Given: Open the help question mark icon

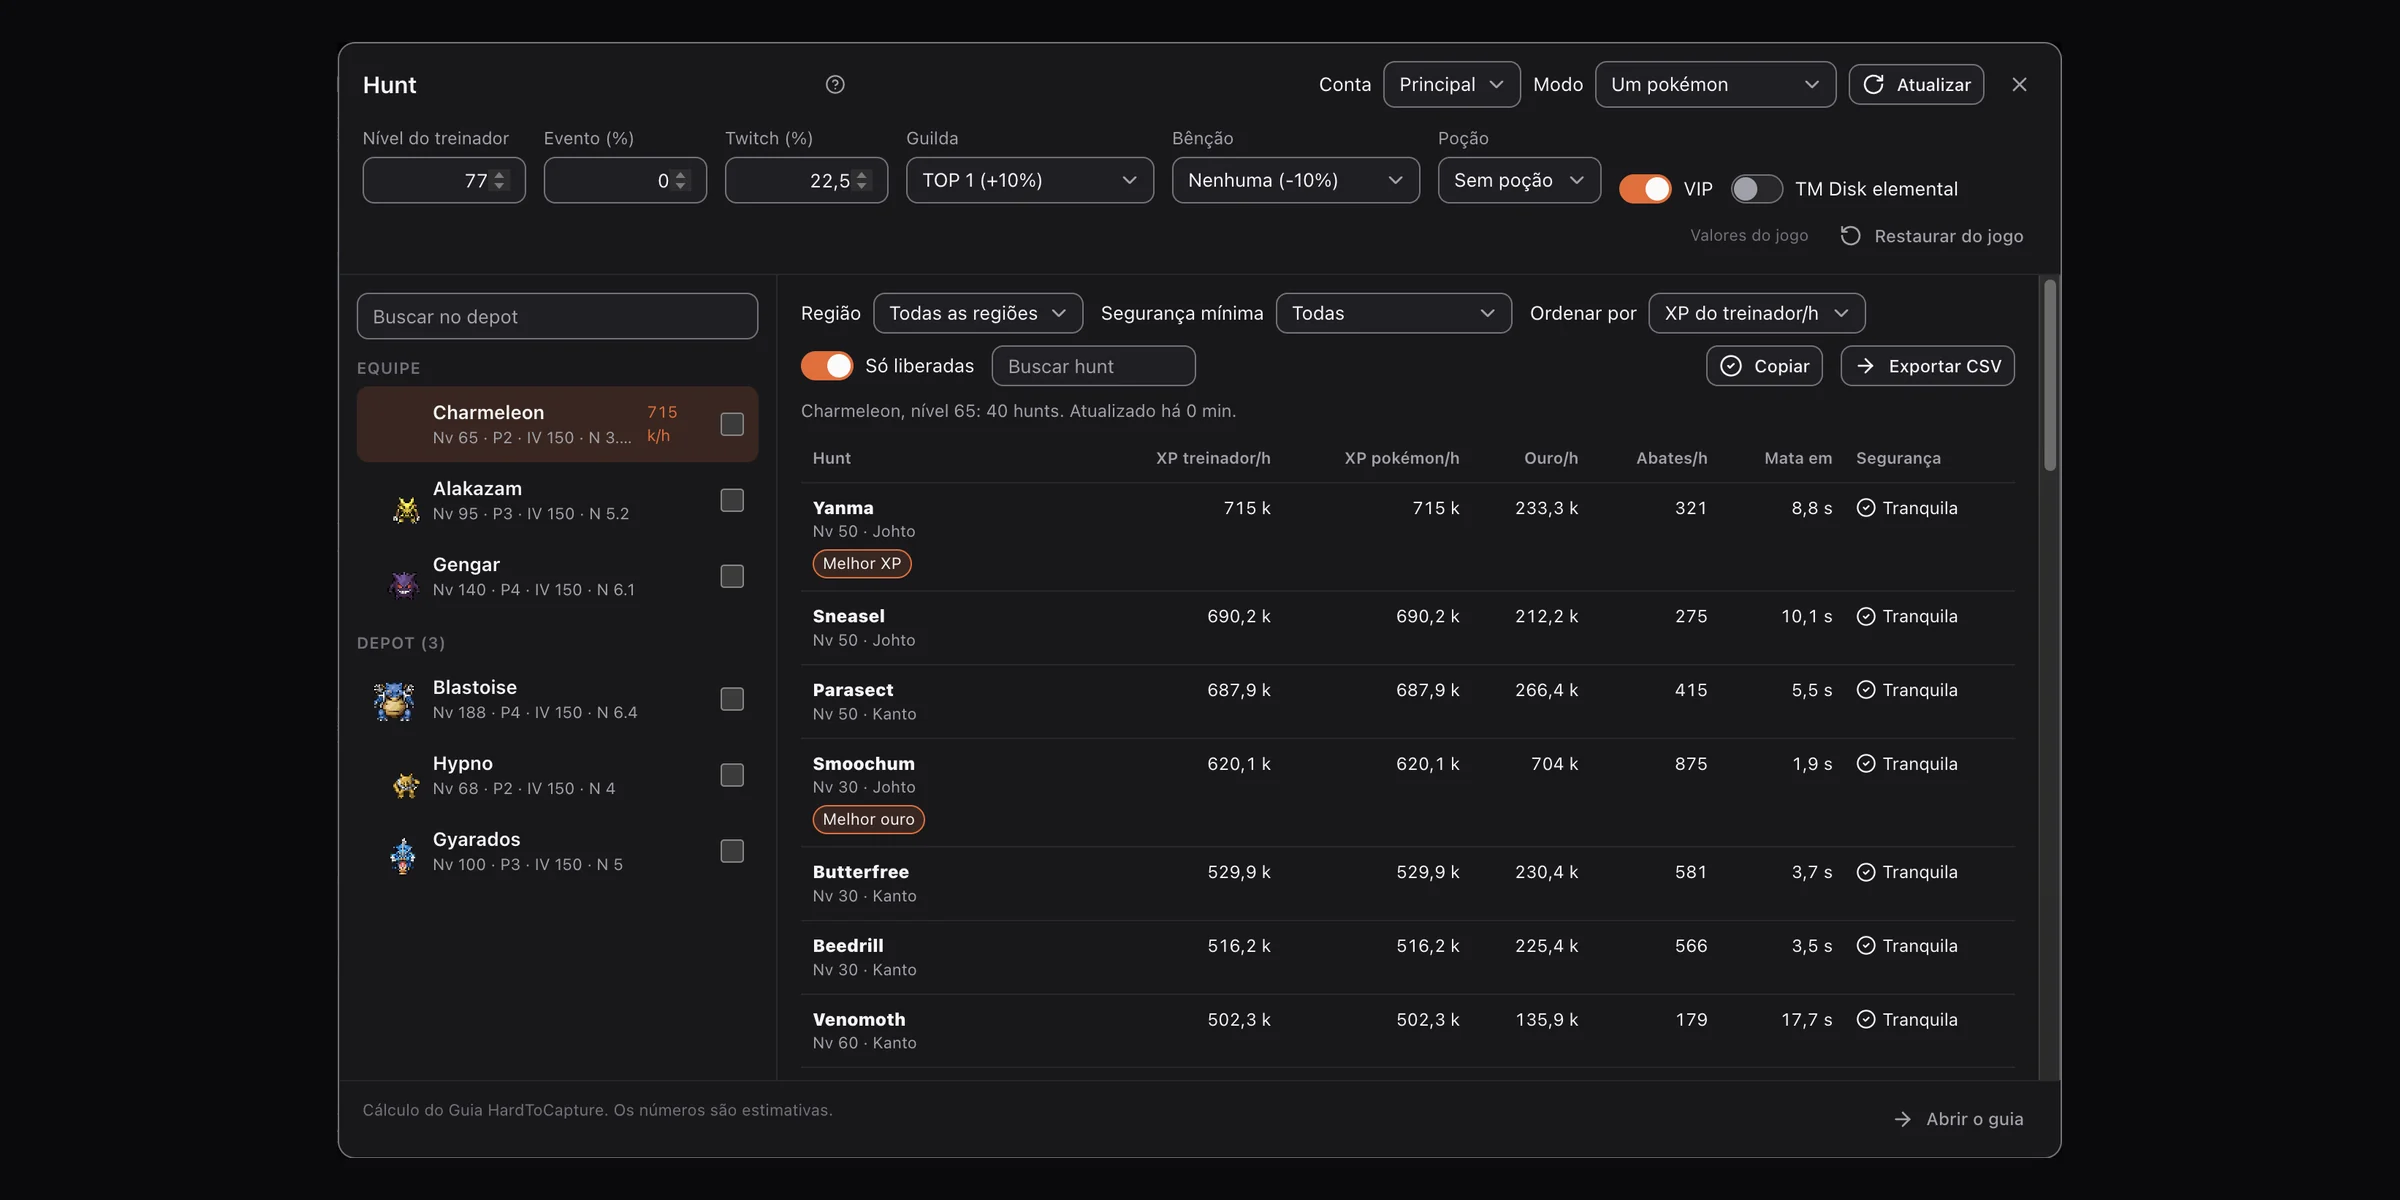Looking at the screenshot, I should coord(835,85).
